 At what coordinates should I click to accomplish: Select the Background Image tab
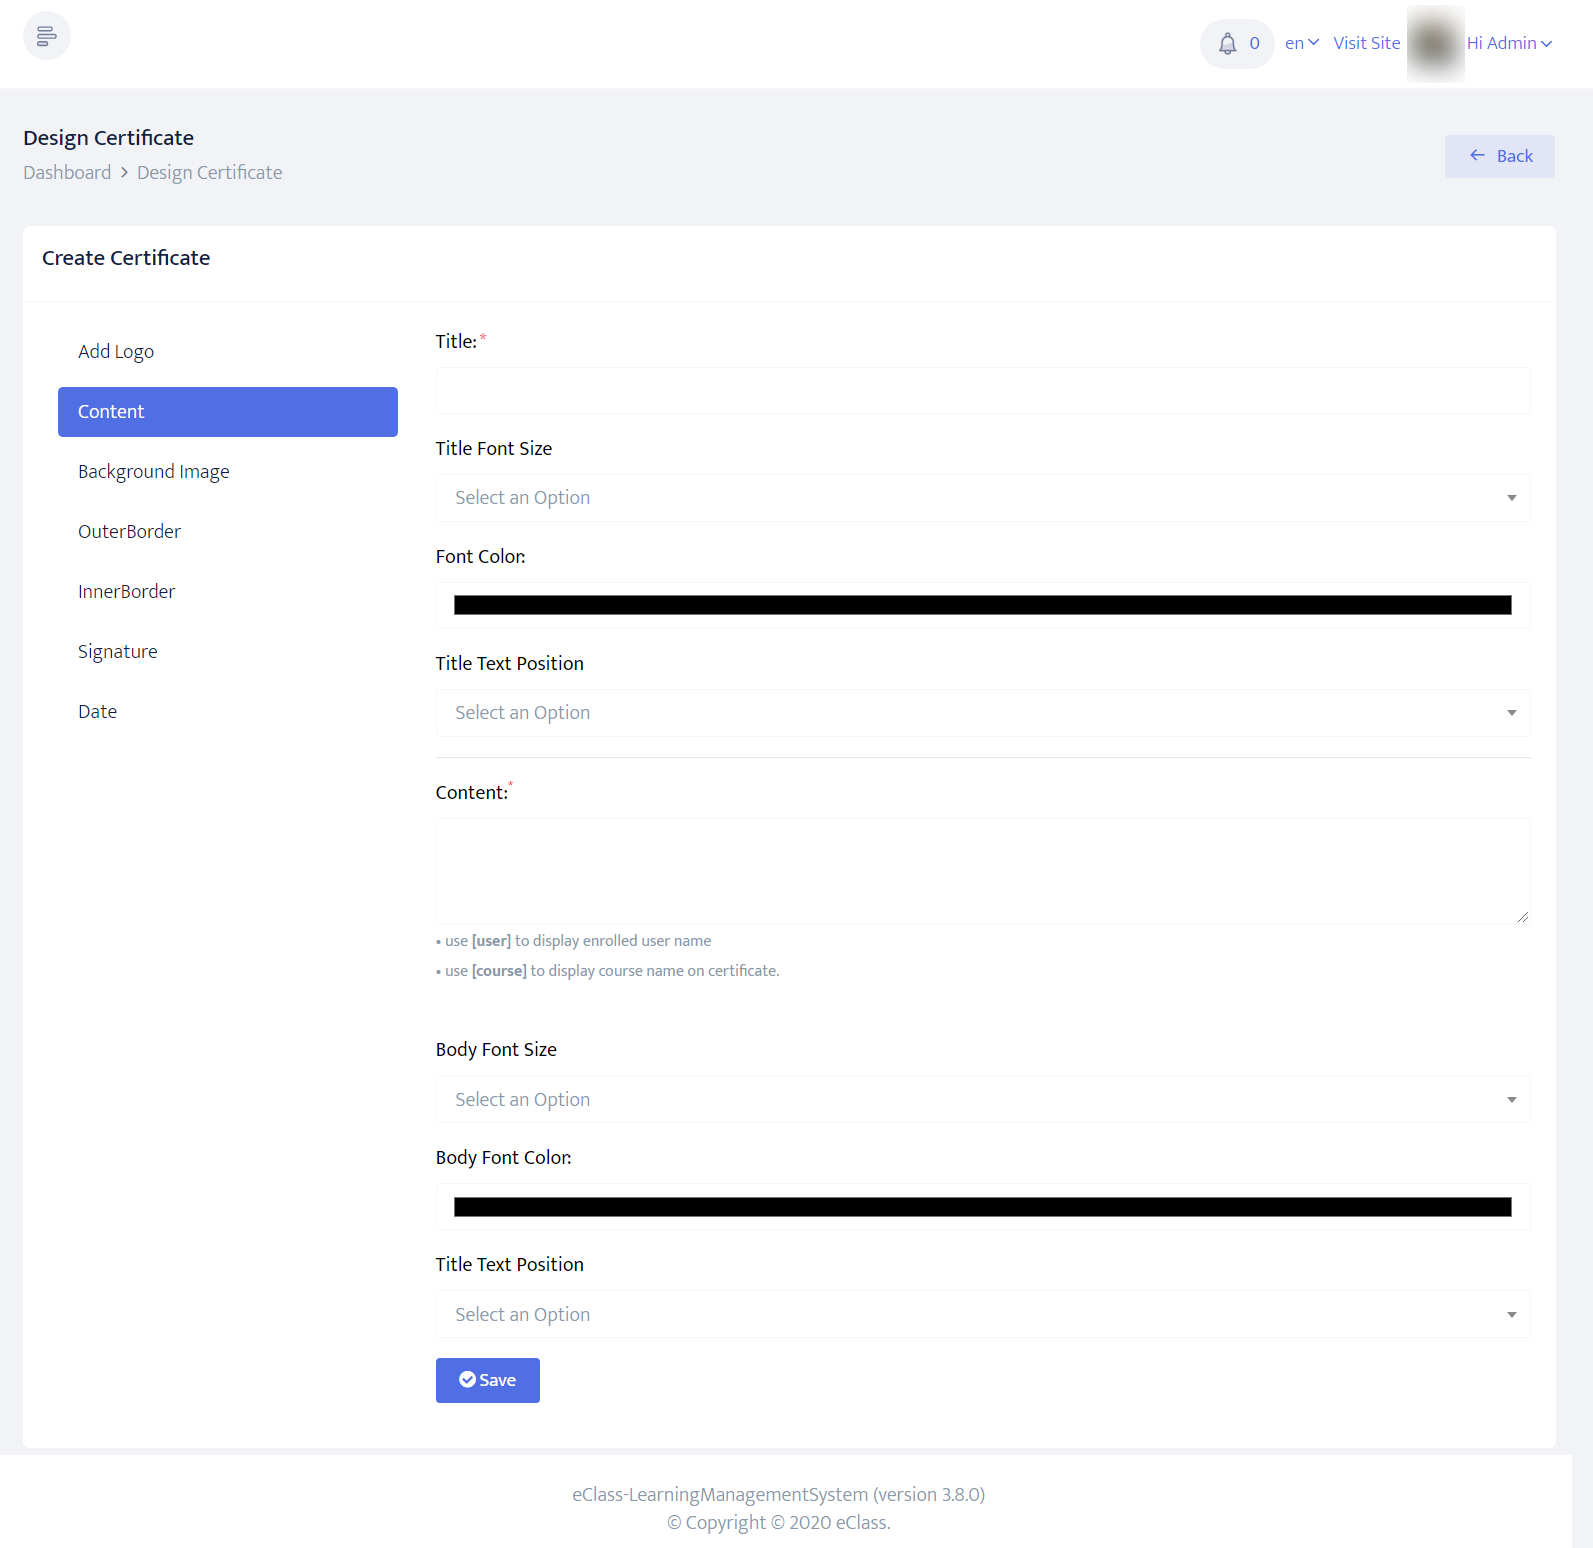point(154,472)
